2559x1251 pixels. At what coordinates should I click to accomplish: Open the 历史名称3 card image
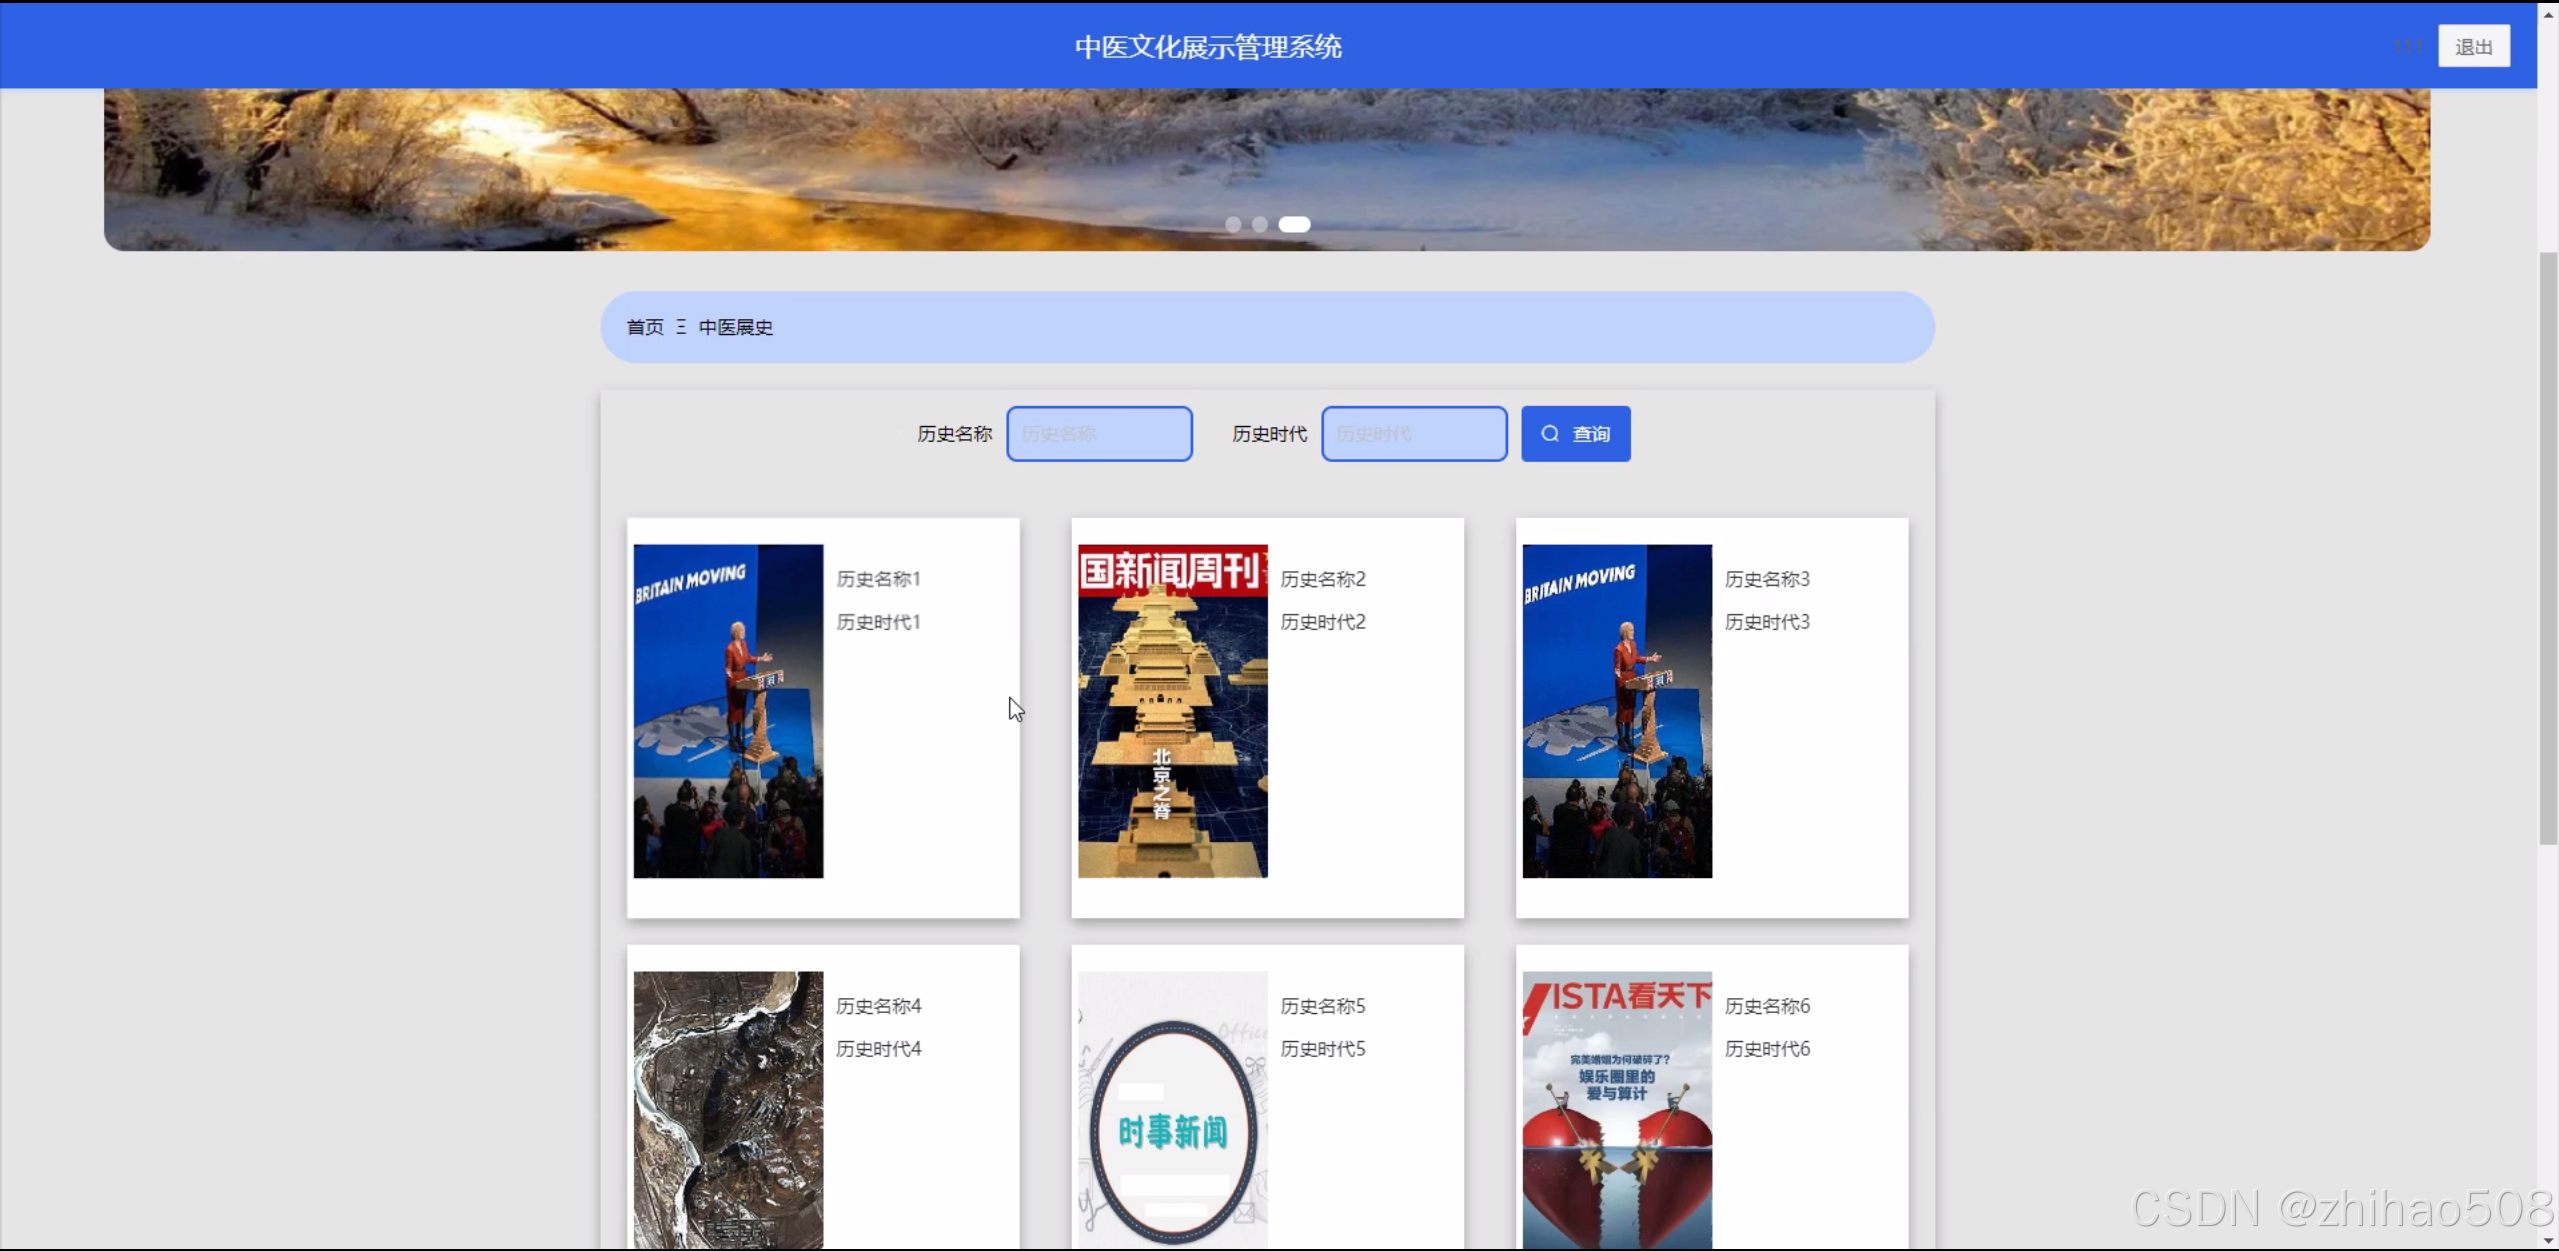coord(1617,711)
